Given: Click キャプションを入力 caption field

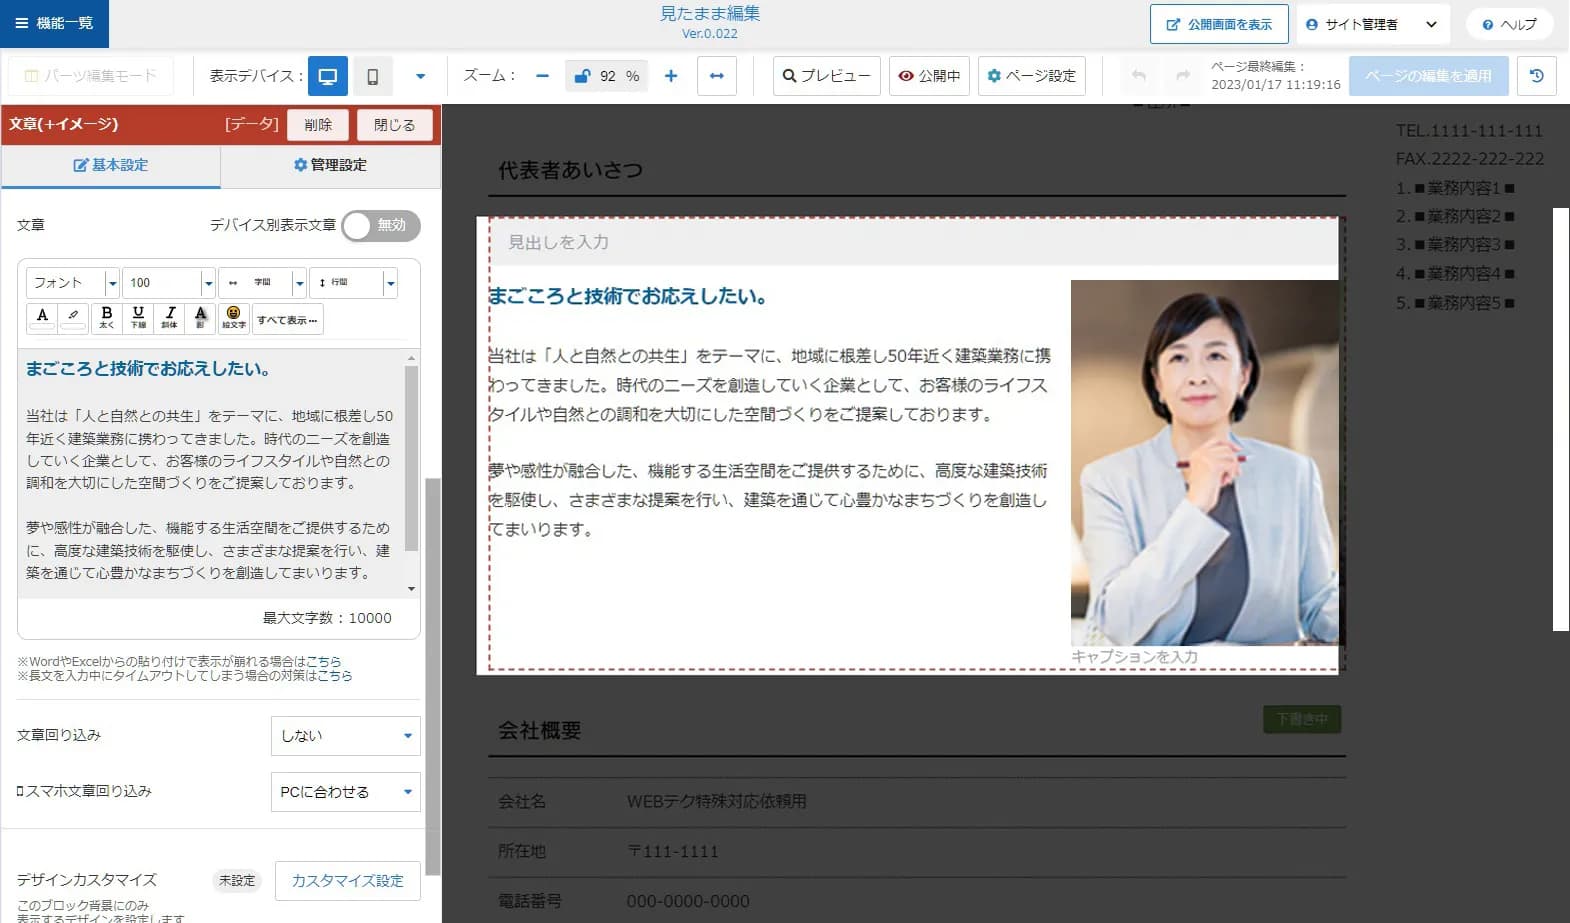Looking at the screenshot, I should 1134,657.
